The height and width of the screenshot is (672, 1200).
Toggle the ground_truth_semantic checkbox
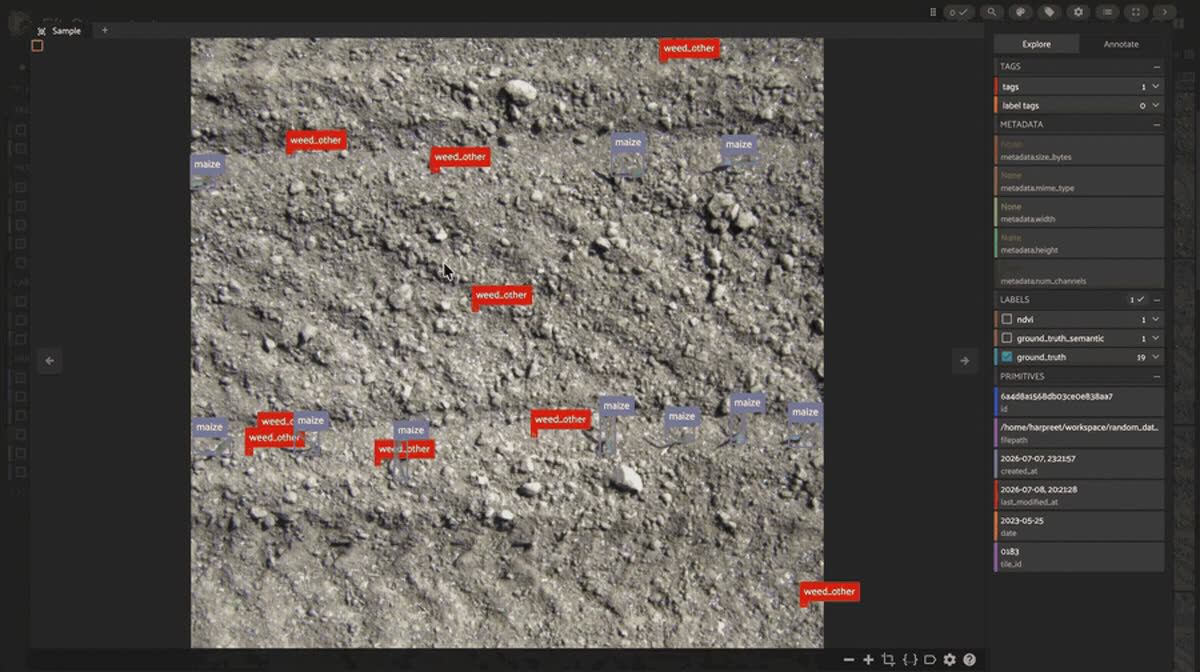(x=1007, y=338)
